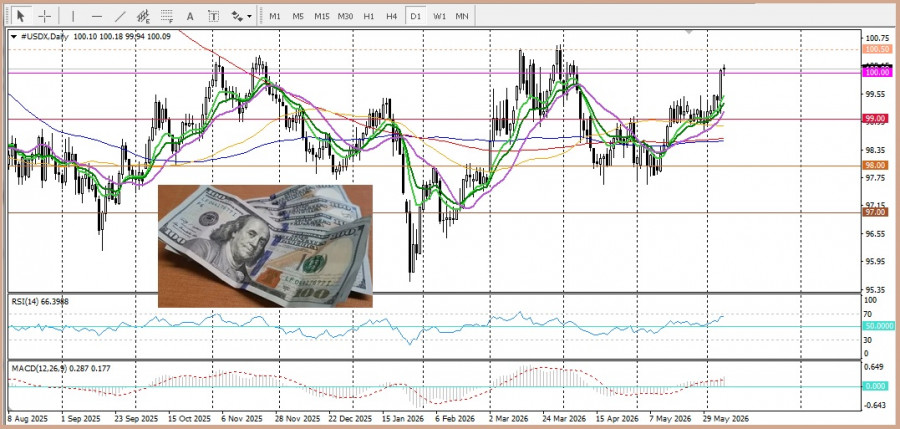Click the RSI(14) 66.3988 indicator label
Screen dimensions: 900x429
tap(40, 301)
